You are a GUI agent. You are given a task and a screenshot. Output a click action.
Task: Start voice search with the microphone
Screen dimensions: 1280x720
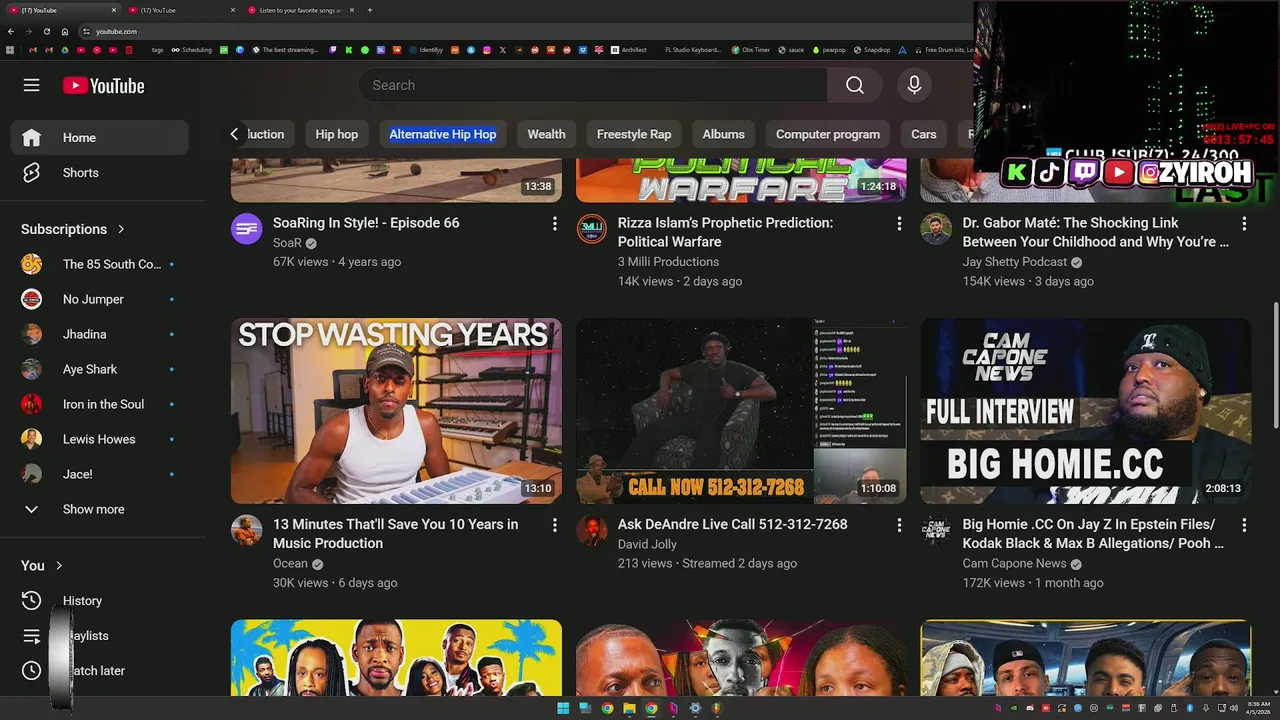click(x=914, y=85)
